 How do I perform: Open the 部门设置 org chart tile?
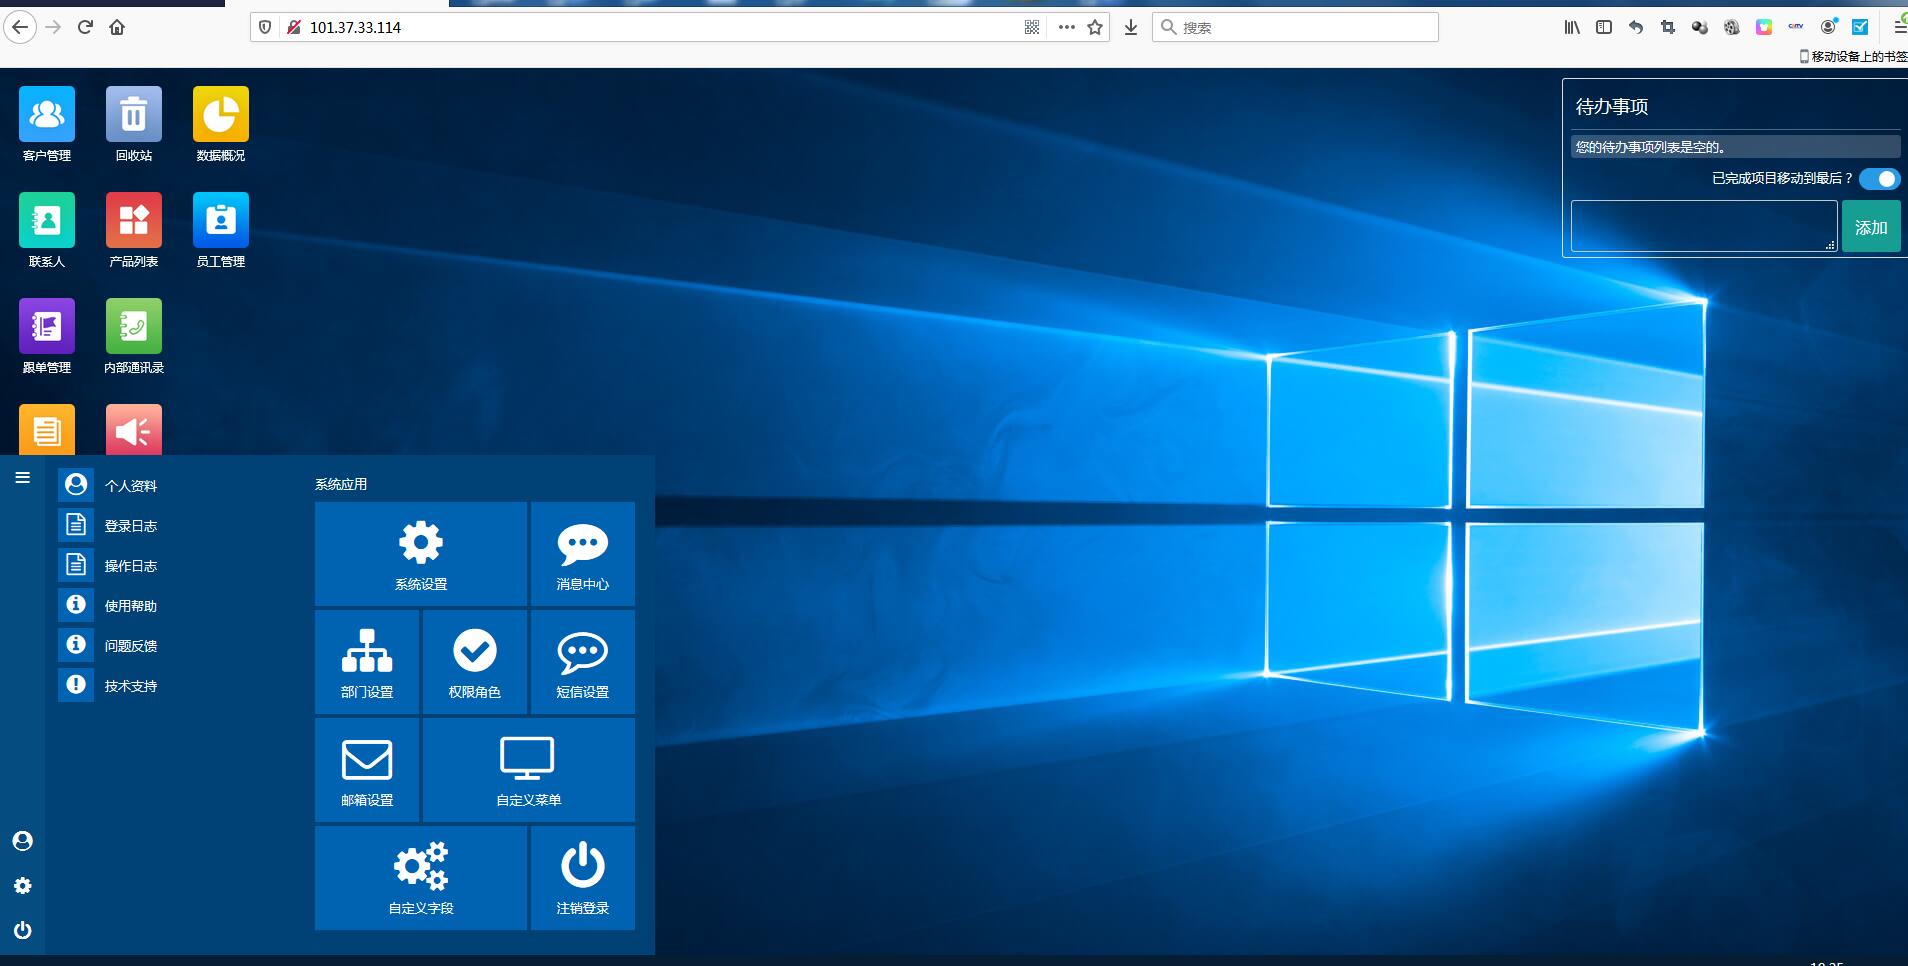(367, 662)
